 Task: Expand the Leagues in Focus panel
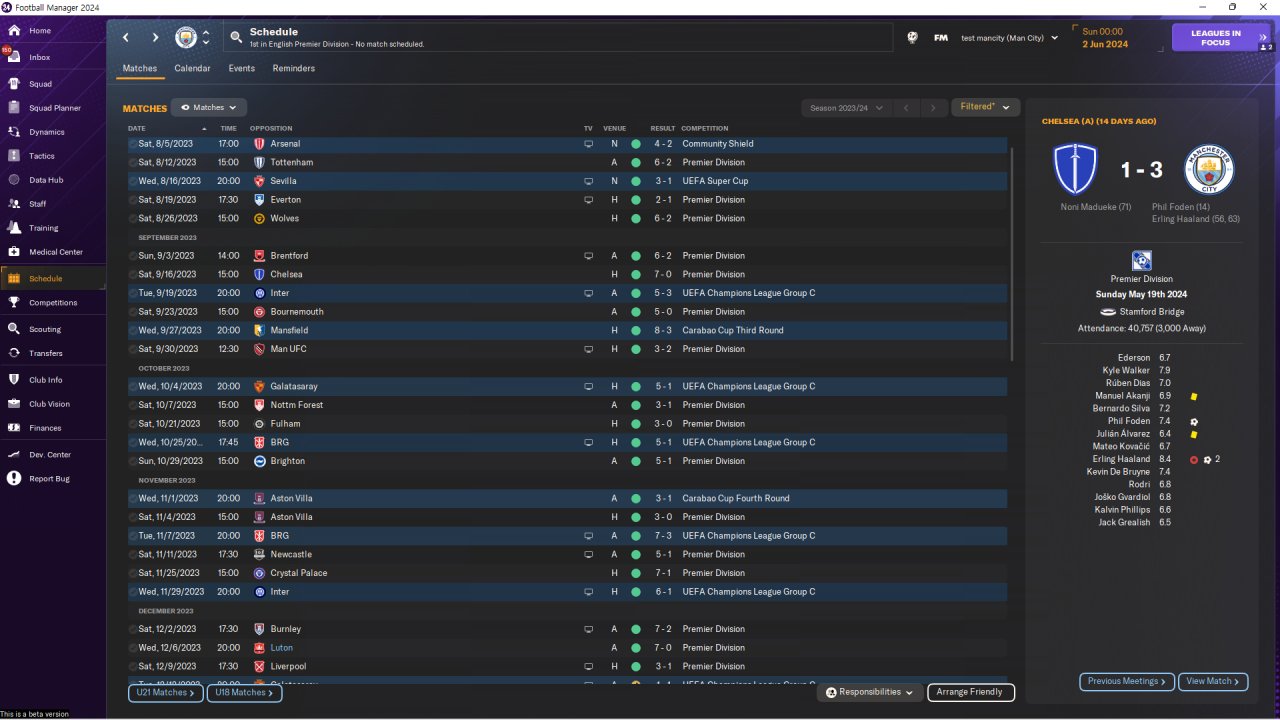click(1222, 38)
